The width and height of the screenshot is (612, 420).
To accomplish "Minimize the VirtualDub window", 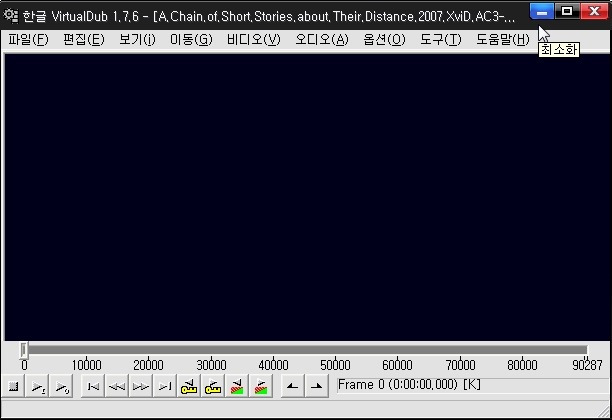I will (542, 11).
